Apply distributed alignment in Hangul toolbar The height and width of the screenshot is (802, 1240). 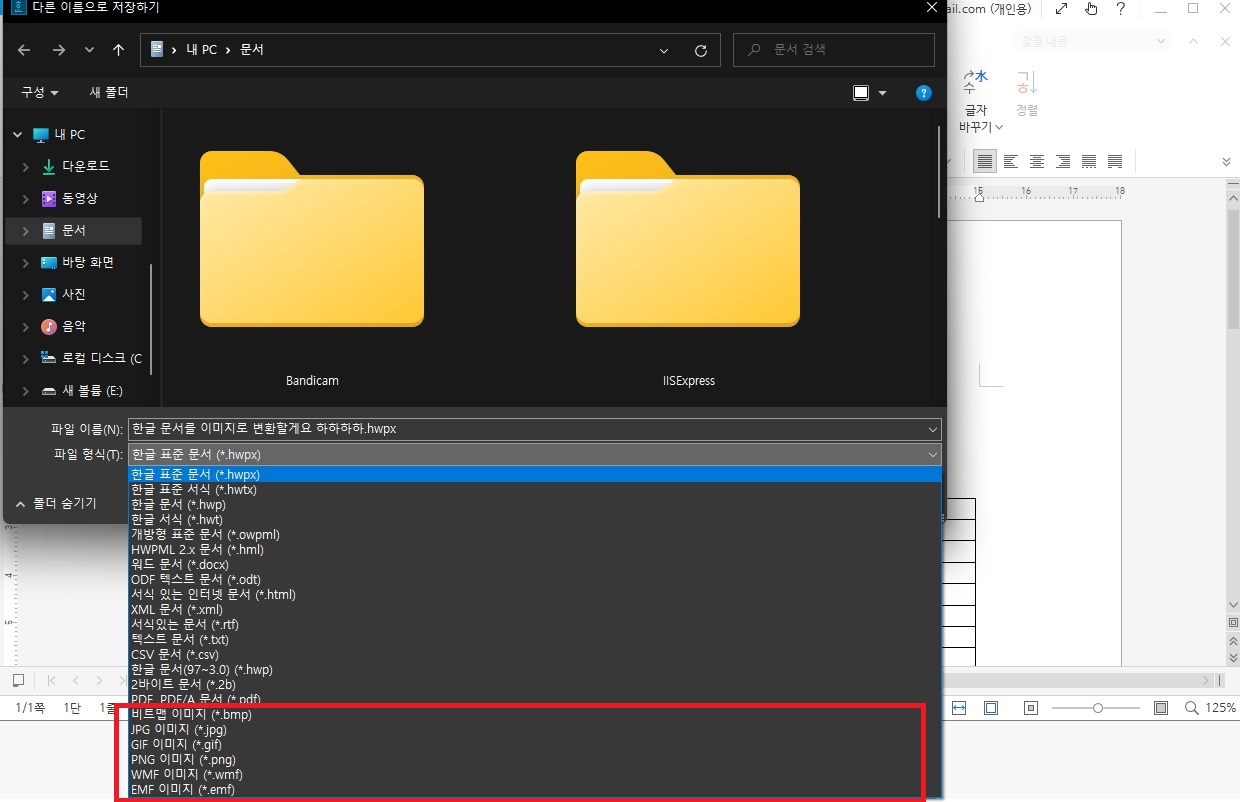(x=1089, y=161)
